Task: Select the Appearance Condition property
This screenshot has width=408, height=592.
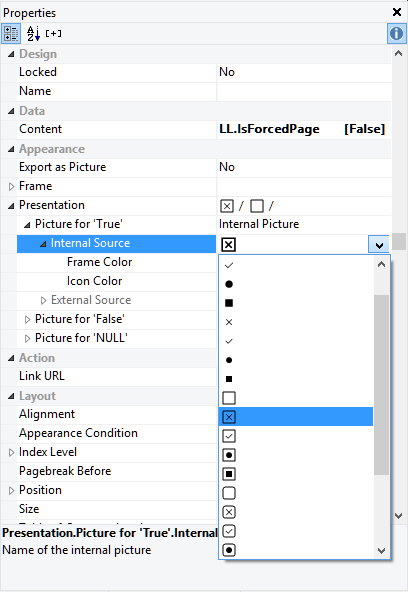Action: coord(79,433)
